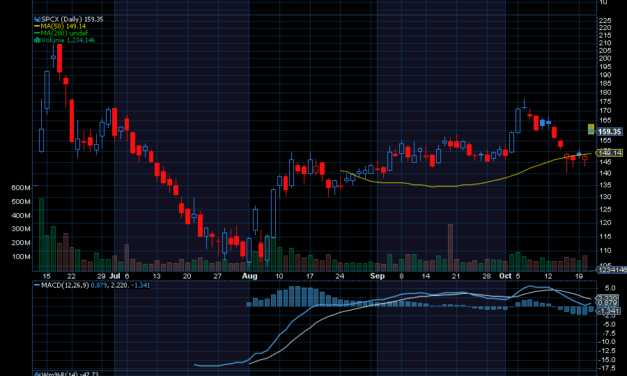Click the 110 label on the price axis
Viewport: 627px width, 376px height.
605,250
